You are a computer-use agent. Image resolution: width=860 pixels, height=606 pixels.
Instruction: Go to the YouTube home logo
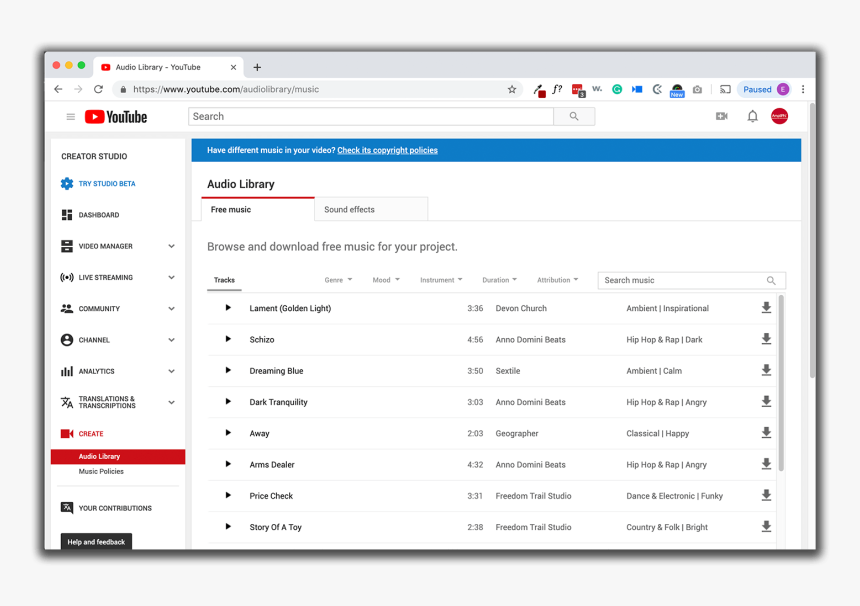pos(116,117)
